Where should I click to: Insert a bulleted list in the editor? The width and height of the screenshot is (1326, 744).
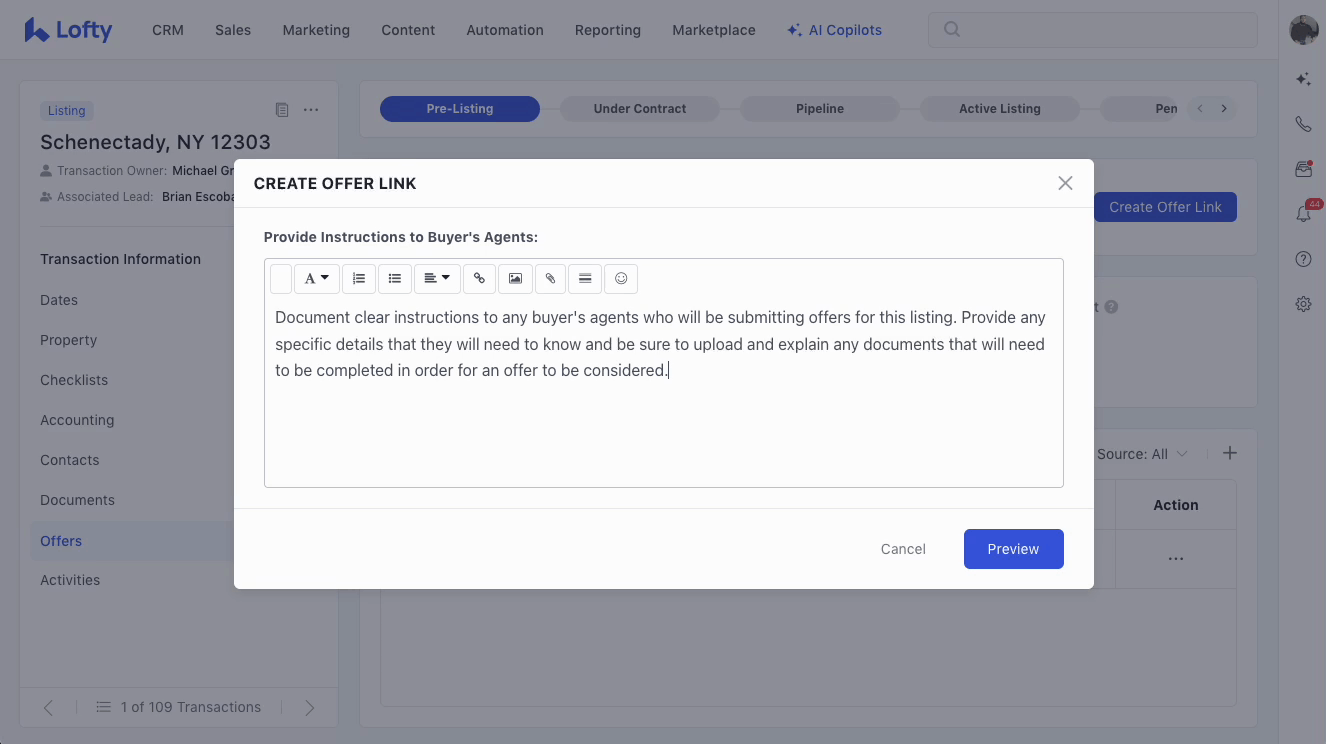[395, 279]
